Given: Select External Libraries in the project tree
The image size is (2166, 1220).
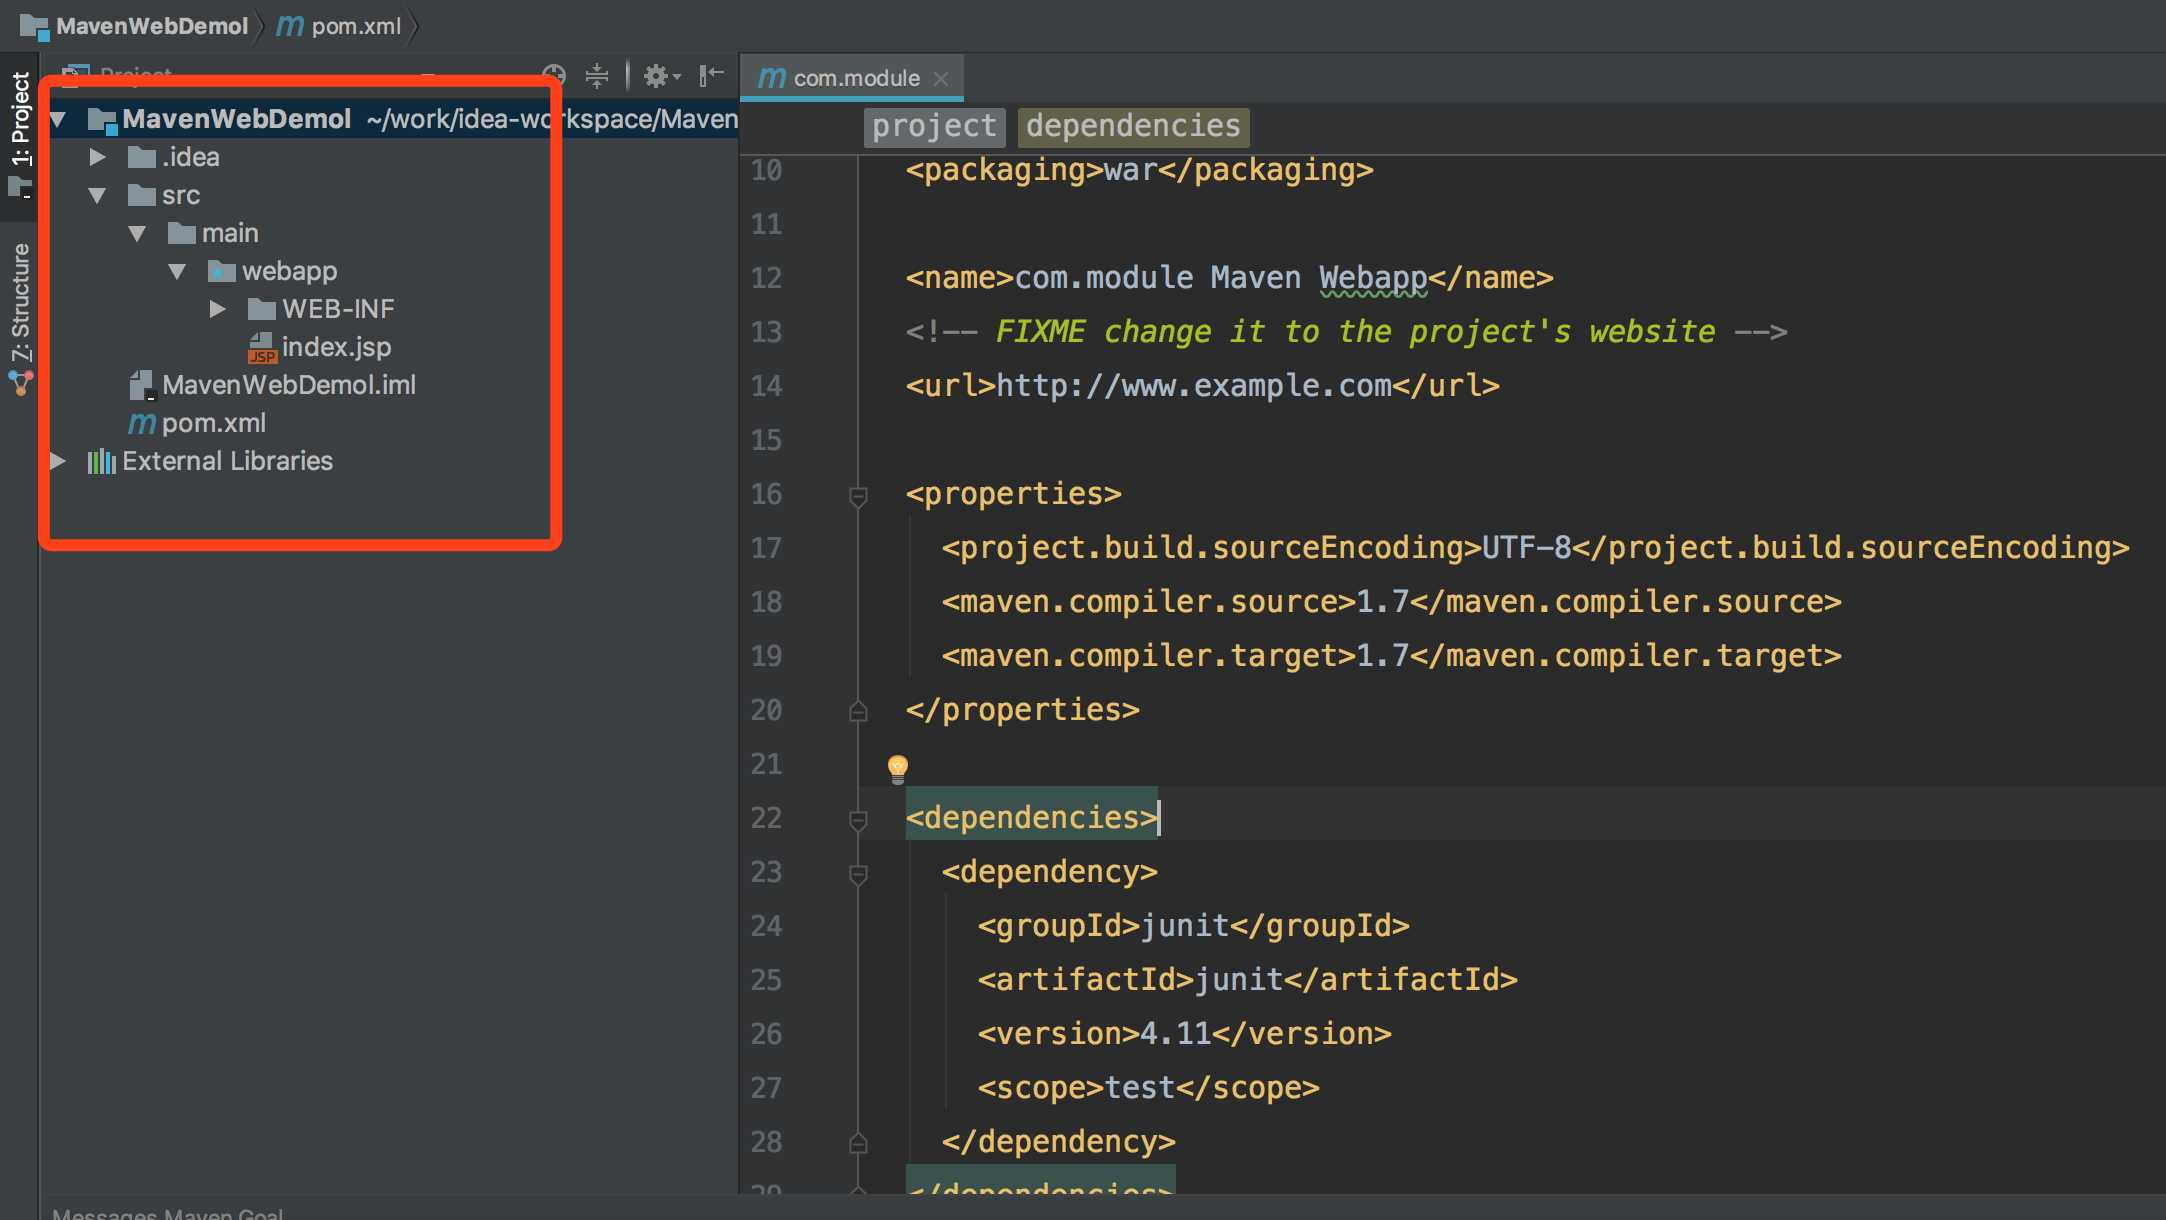Looking at the screenshot, I should coord(227,461).
